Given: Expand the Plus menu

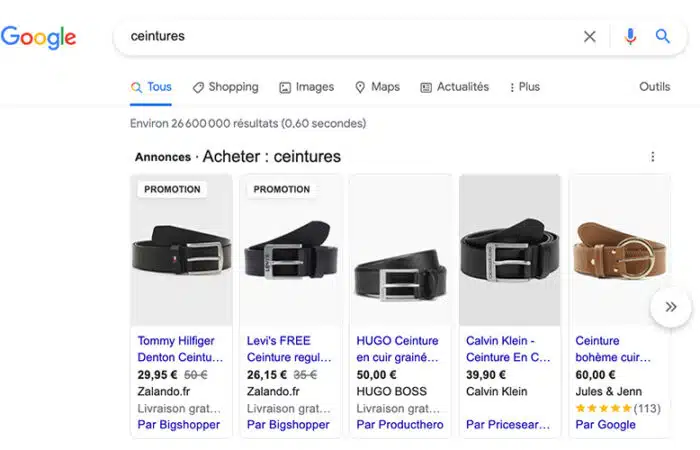Looking at the screenshot, I should [x=524, y=87].
